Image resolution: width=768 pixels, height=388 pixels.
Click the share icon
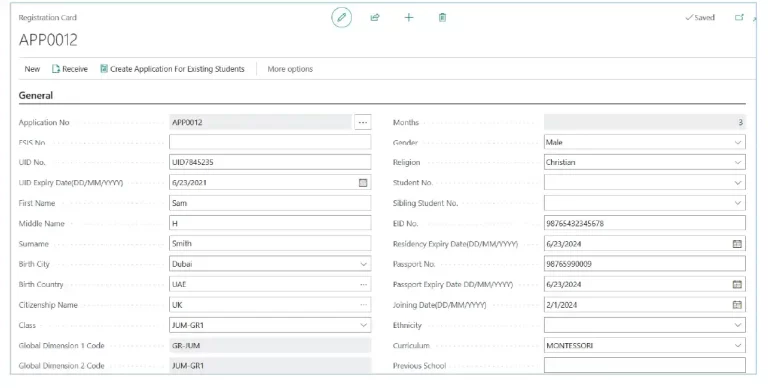375,18
